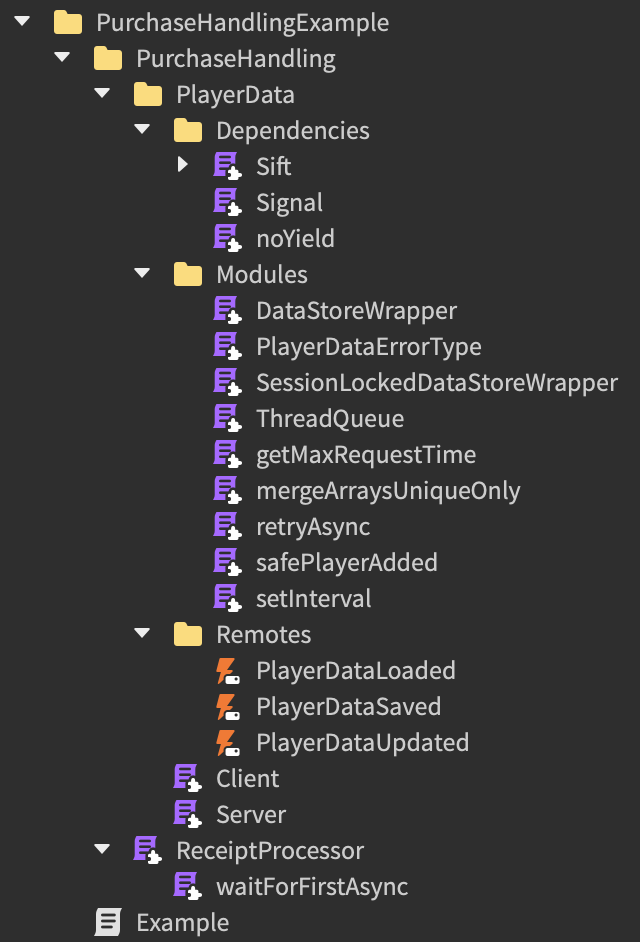This screenshot has width=640, height=942.
Task: Select SessionLockedDataStoreWrapper in the tree
Action: coord(436,383)
